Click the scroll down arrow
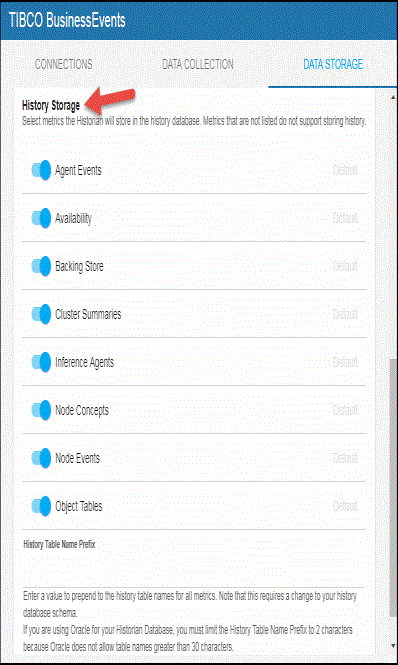Viewport: 398px width, 665px height. [393, 646]
